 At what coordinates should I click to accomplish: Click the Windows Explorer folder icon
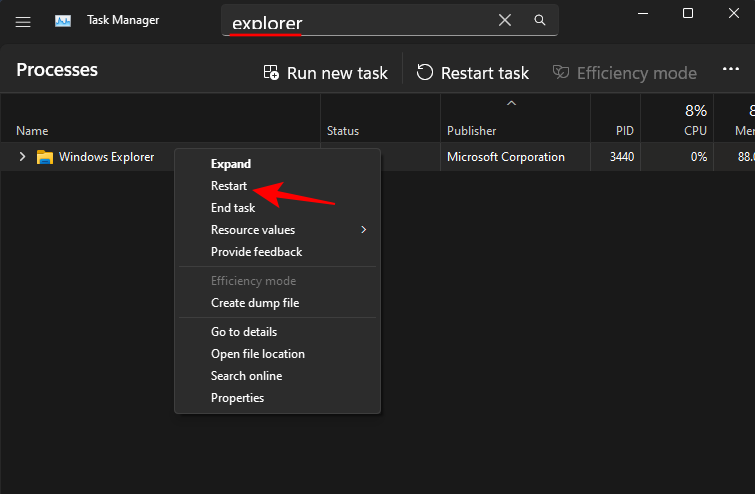click(x=44, y=157)
